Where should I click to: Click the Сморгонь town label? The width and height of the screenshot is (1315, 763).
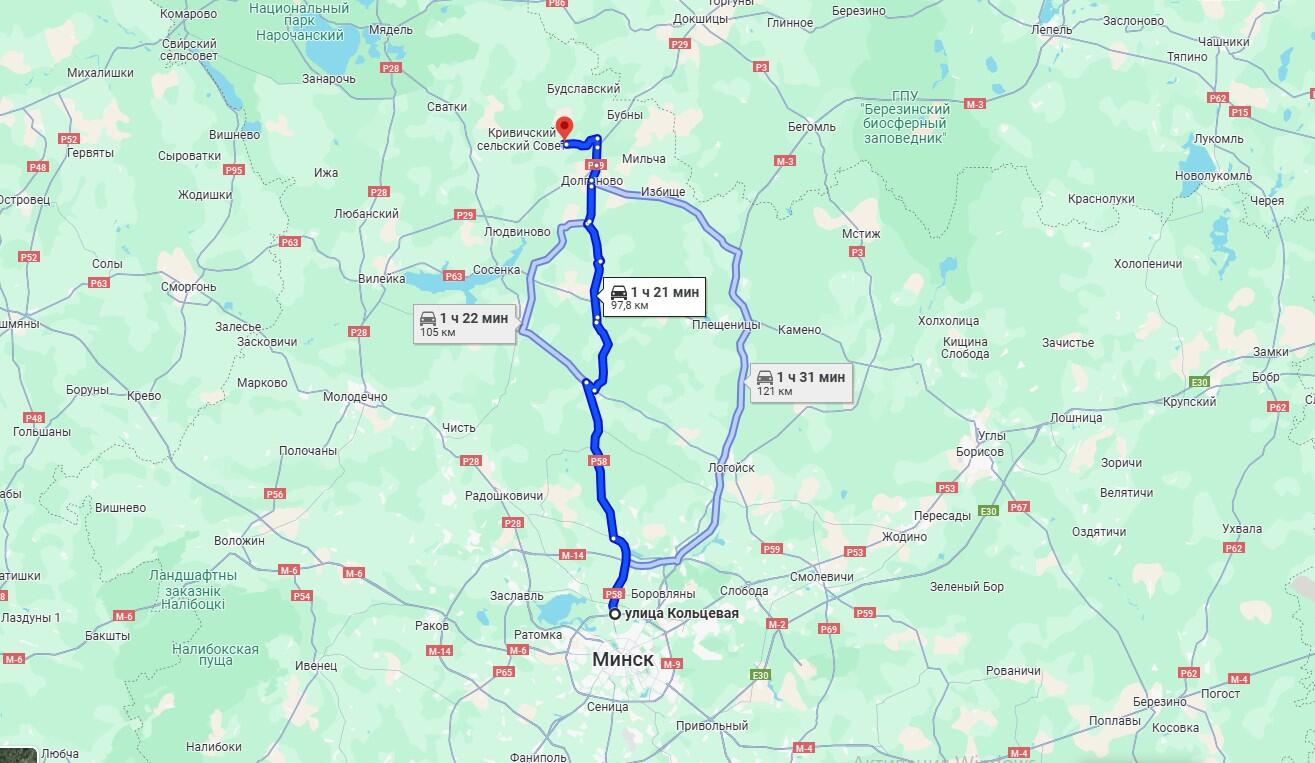pos(187,287)
